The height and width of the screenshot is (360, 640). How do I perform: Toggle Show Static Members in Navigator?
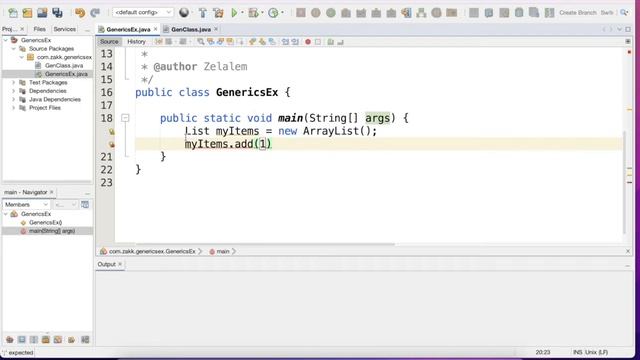click(x=34, y=340)
